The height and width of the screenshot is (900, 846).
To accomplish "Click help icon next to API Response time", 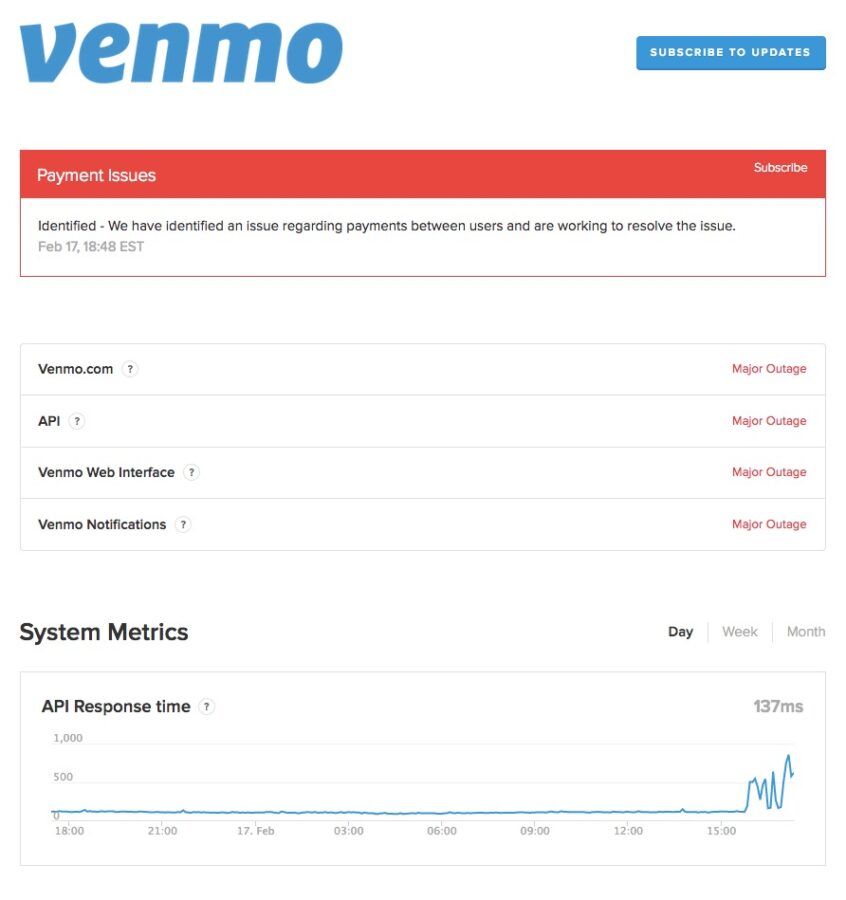I will 206,707.
